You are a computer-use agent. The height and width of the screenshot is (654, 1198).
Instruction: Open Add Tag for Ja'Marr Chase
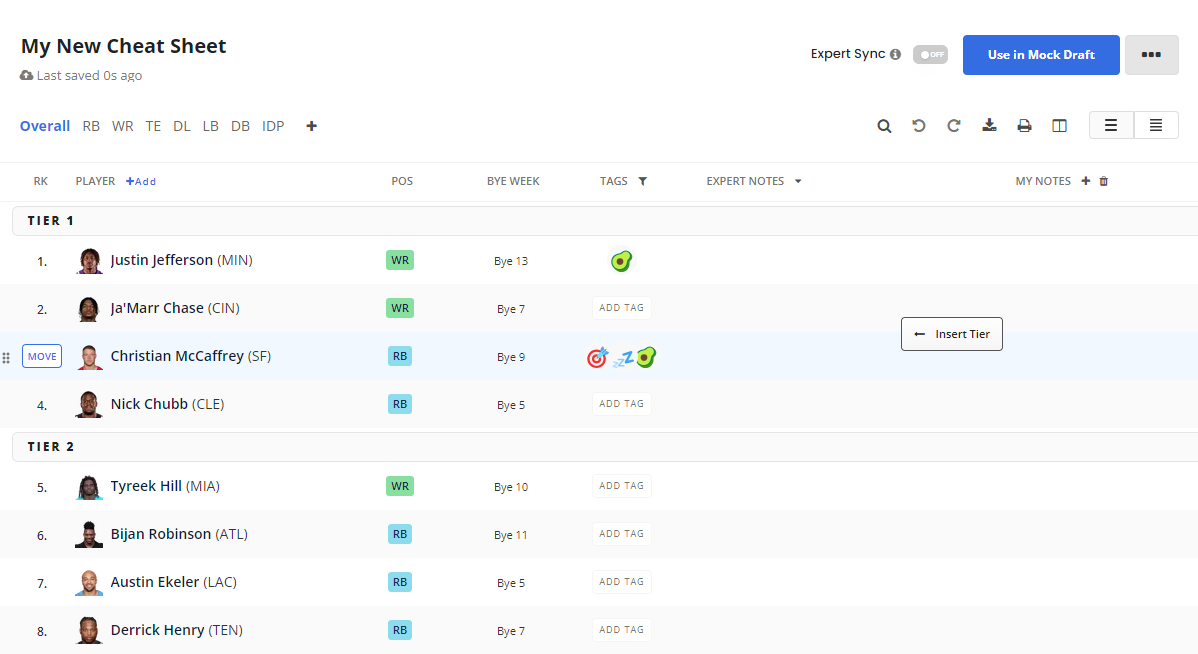point(621,308)
